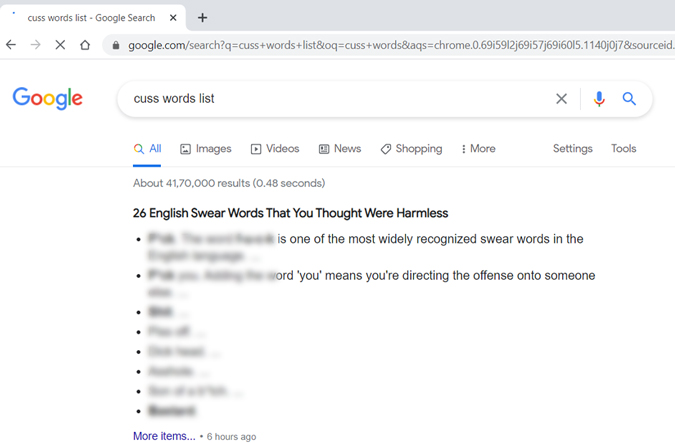Screen dimensions: 675x443
Task: Open search Tools options
Action: point(623,149)
